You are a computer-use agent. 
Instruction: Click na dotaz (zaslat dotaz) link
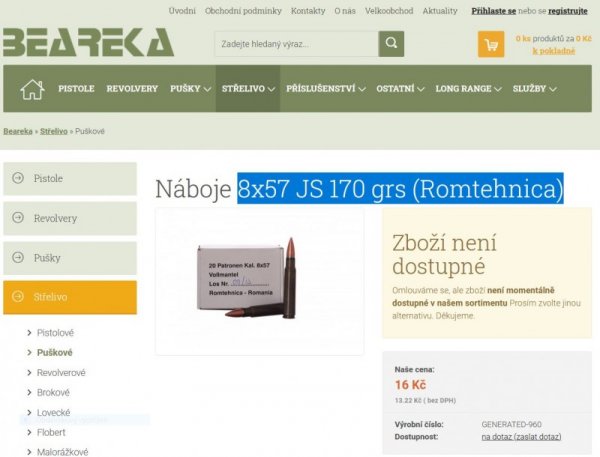(521, 437)
